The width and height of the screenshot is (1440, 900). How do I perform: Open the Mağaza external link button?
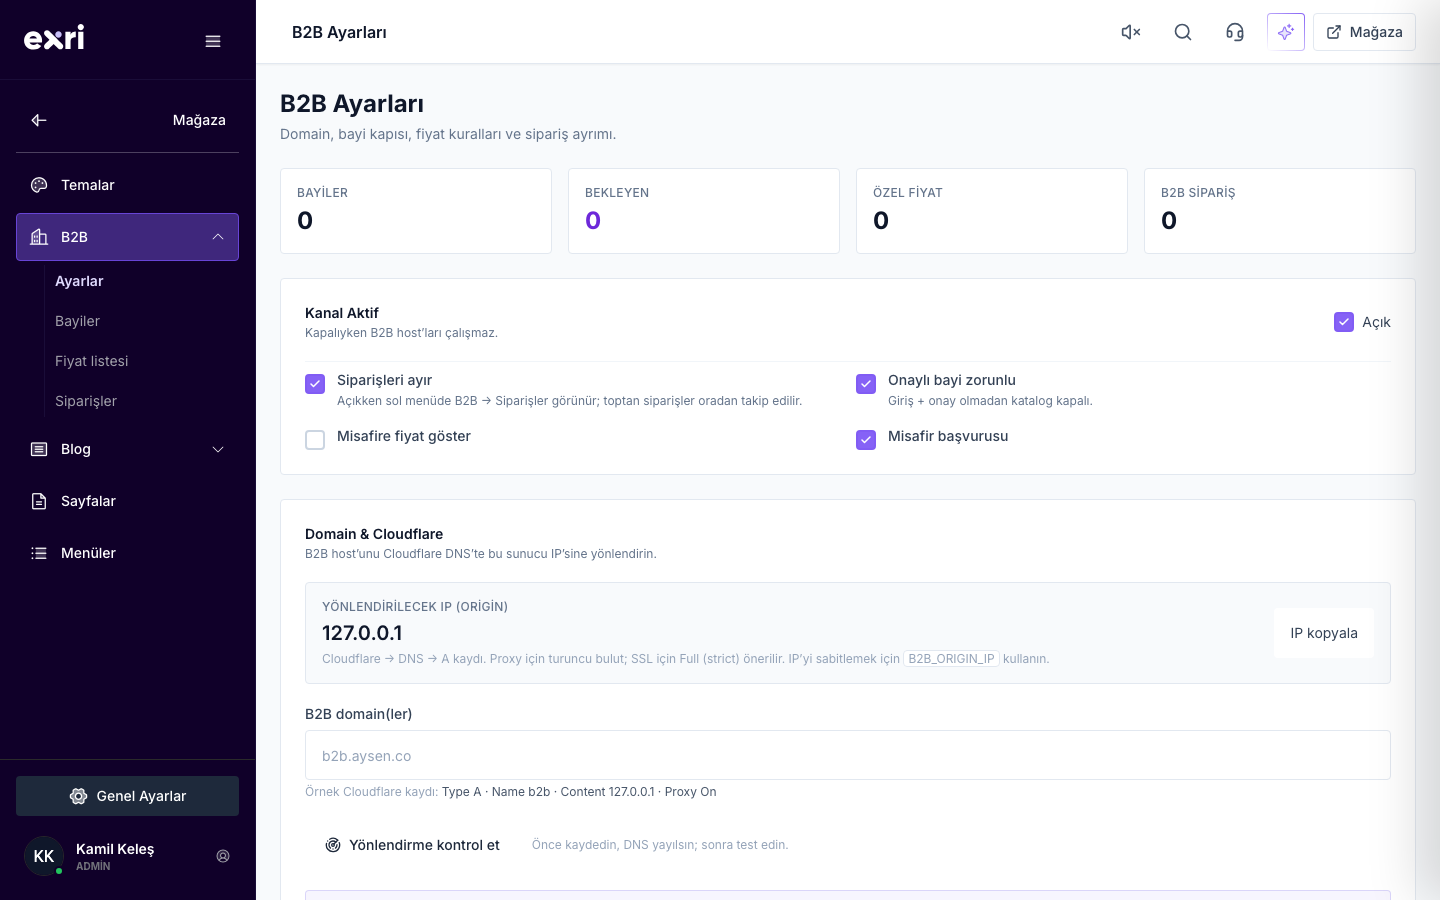click(1364, 32)
